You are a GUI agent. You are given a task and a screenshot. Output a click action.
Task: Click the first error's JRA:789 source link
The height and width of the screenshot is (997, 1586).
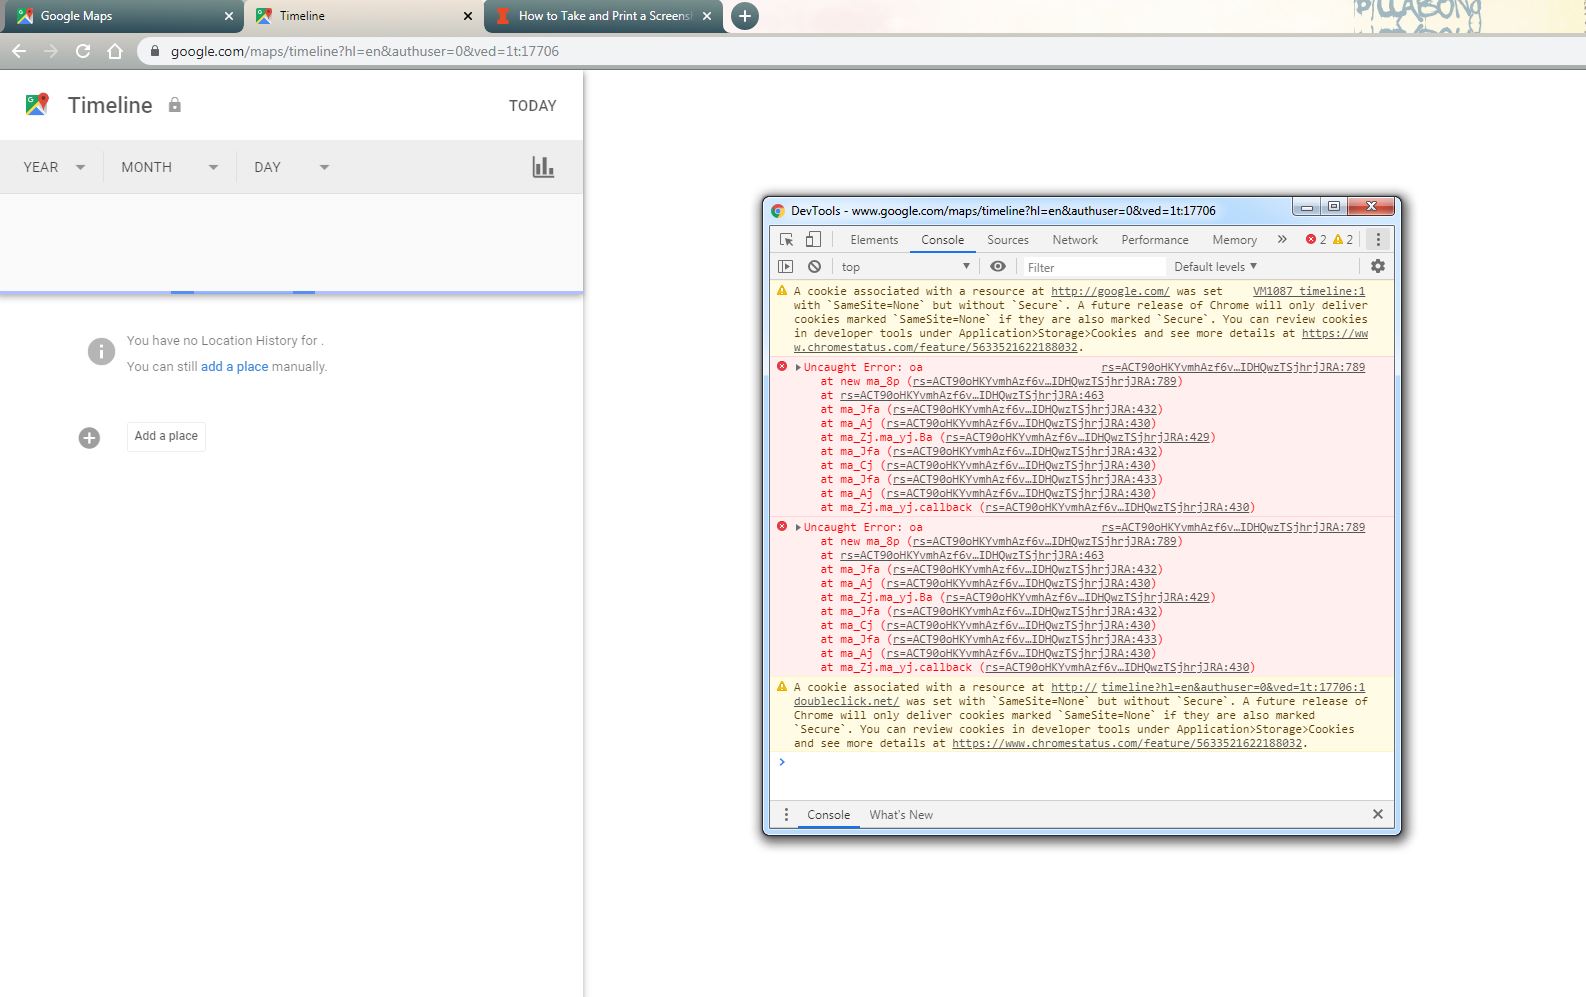[x=1233, y=368]
